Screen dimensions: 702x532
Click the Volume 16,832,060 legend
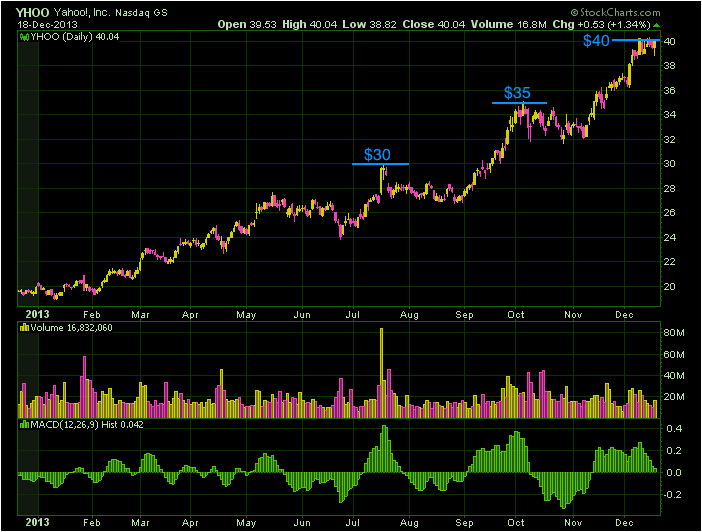tap(71, 328)
